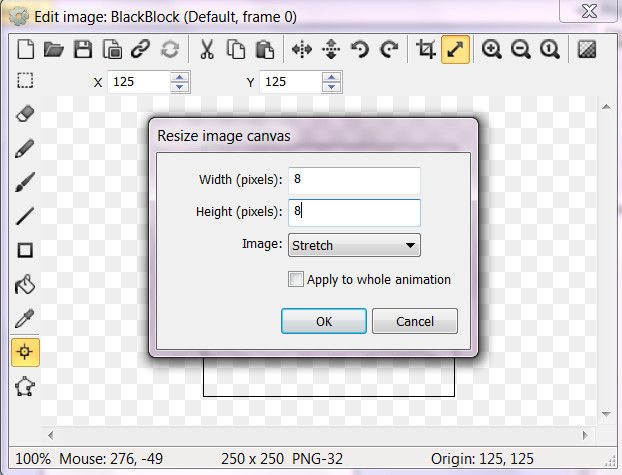
Task: Click the Width (pixels) input field
Action: [353, 180]
